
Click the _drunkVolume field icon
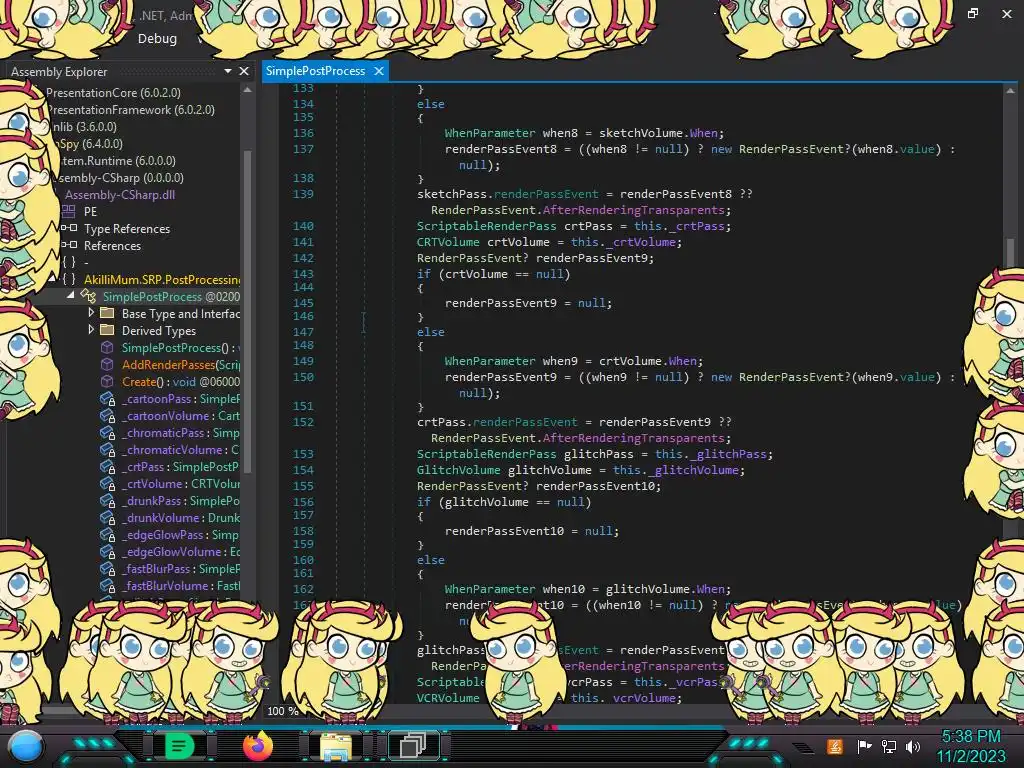click(x=108, y=517)
